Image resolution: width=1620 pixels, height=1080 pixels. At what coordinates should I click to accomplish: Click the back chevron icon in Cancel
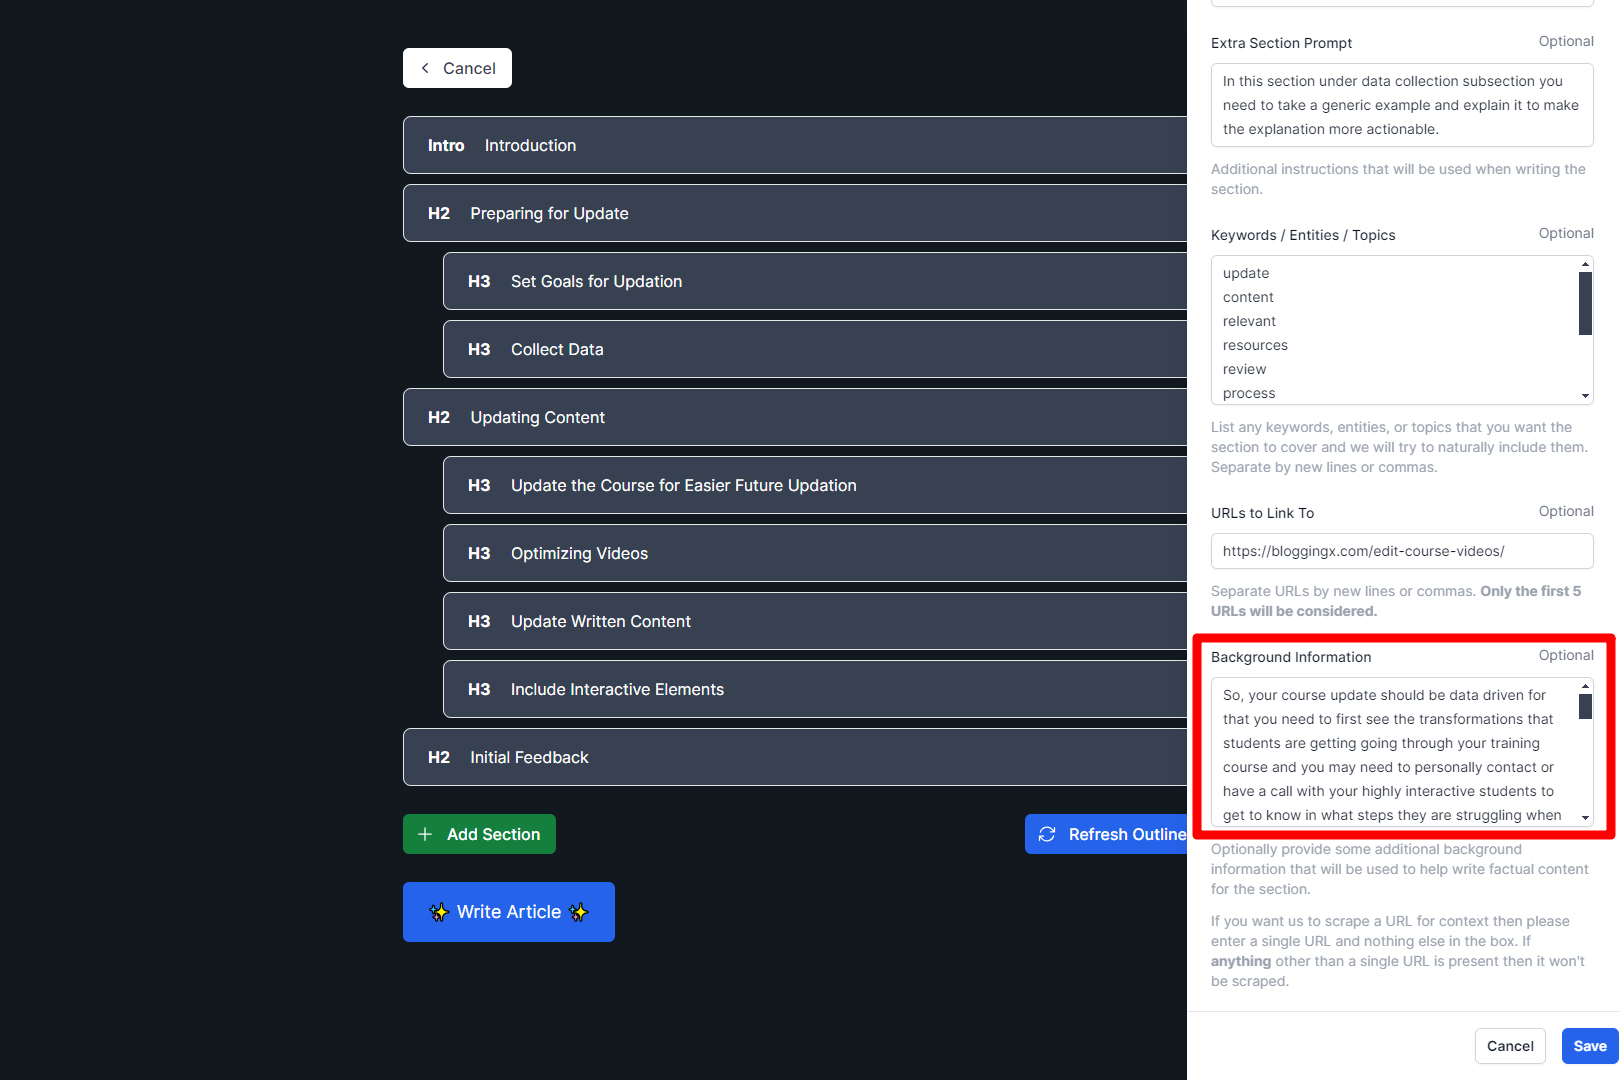click(425, 68)
